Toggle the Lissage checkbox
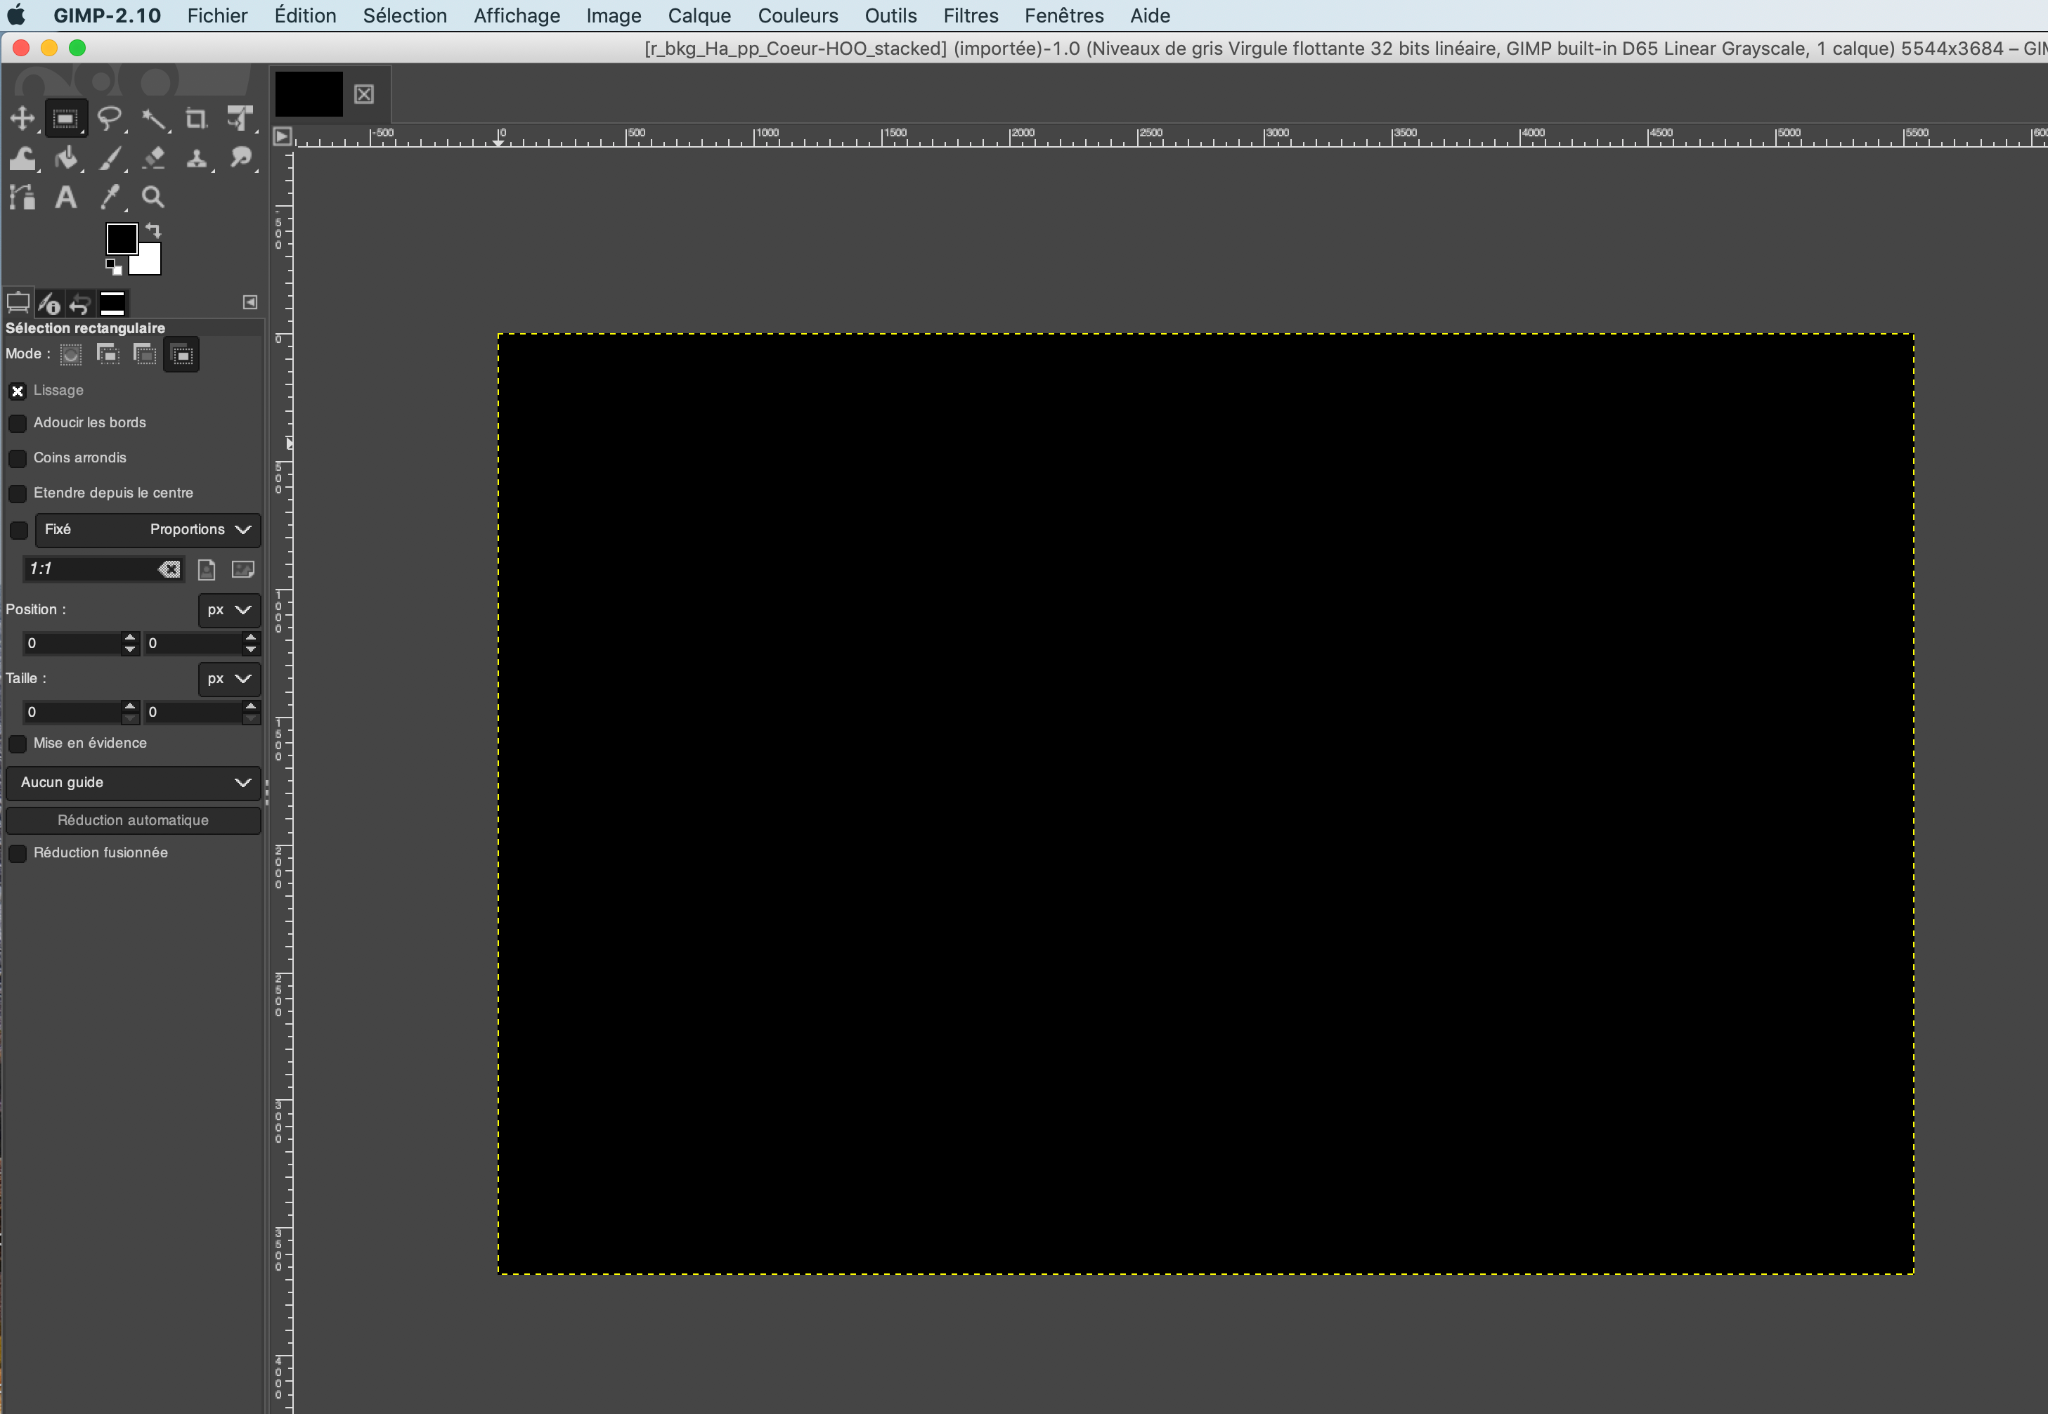Viewport: 2048px width, 1414px height. pos(17,391)
